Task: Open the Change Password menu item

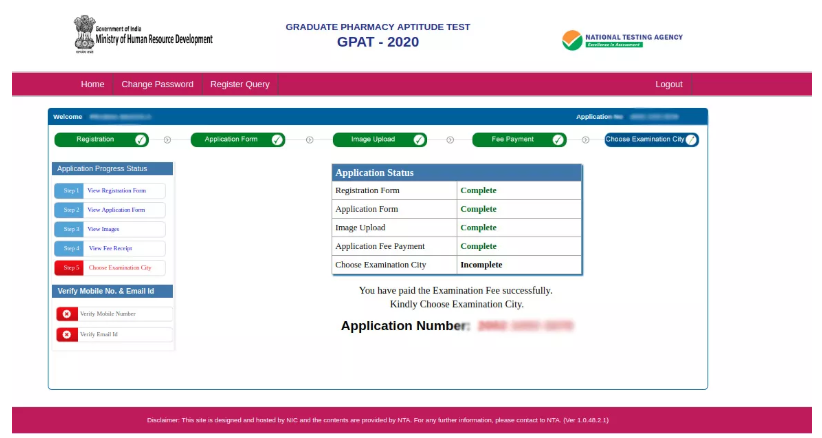Action: 157,84
